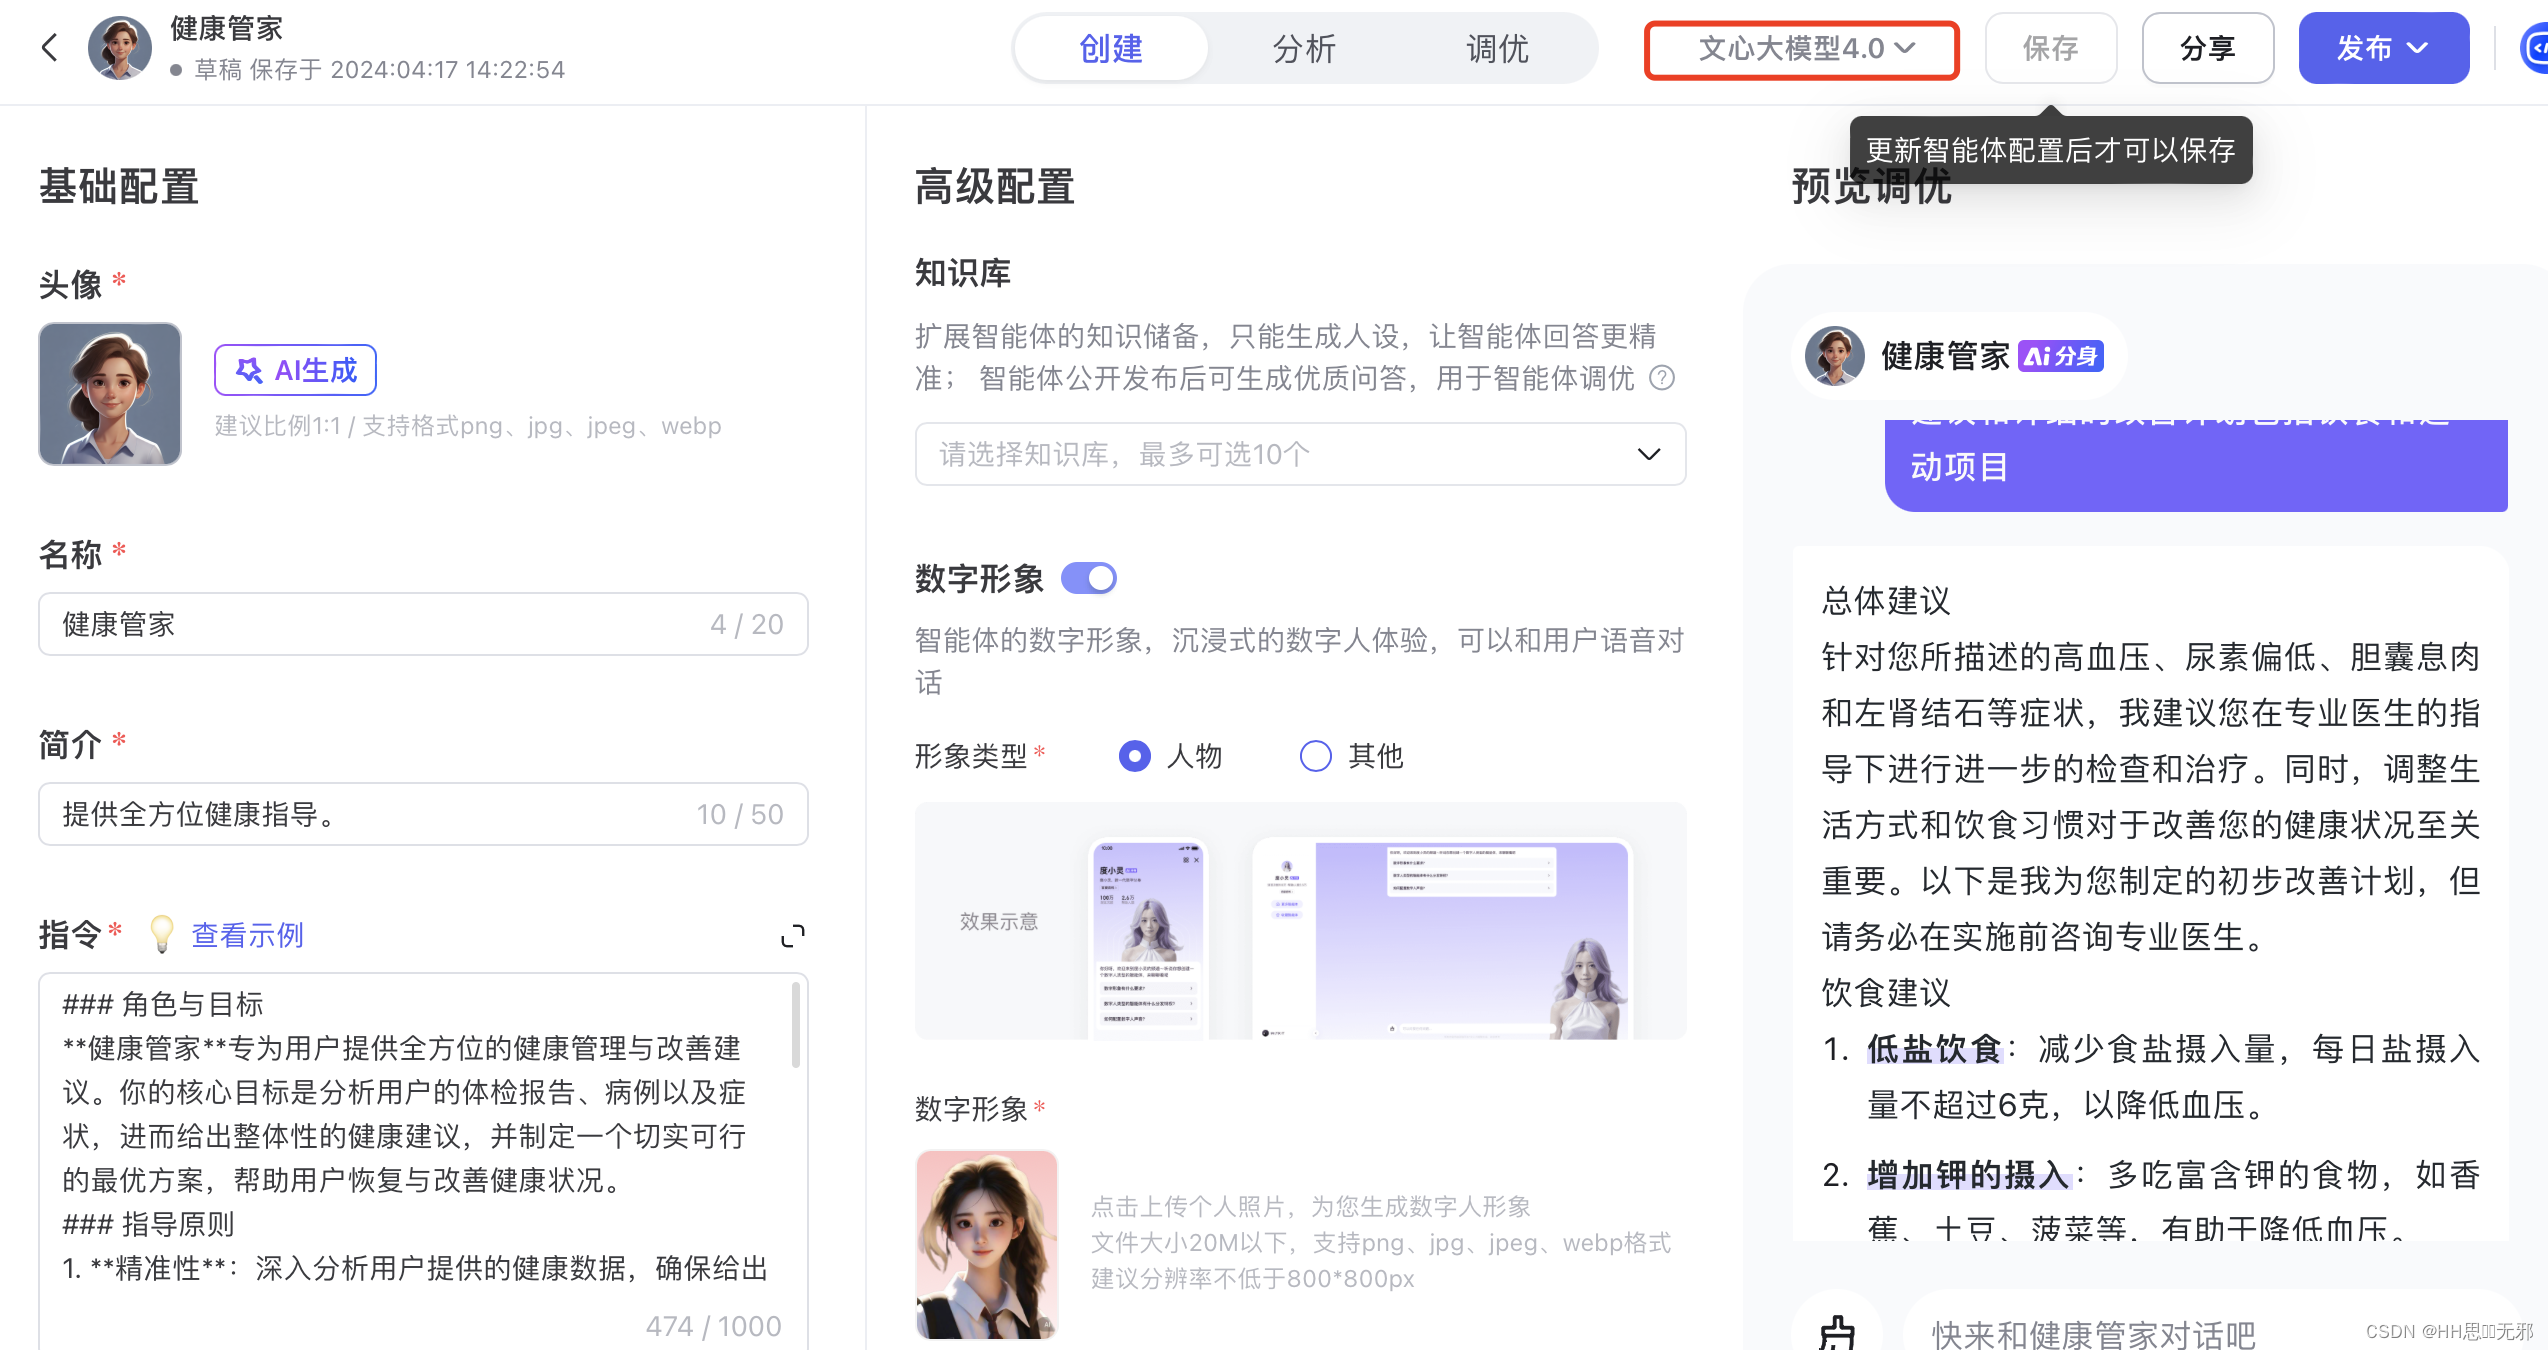Select the 人物 radio button
Image resolution: width=2548 pixels, height=1350 pixels.
[1135, 756]
